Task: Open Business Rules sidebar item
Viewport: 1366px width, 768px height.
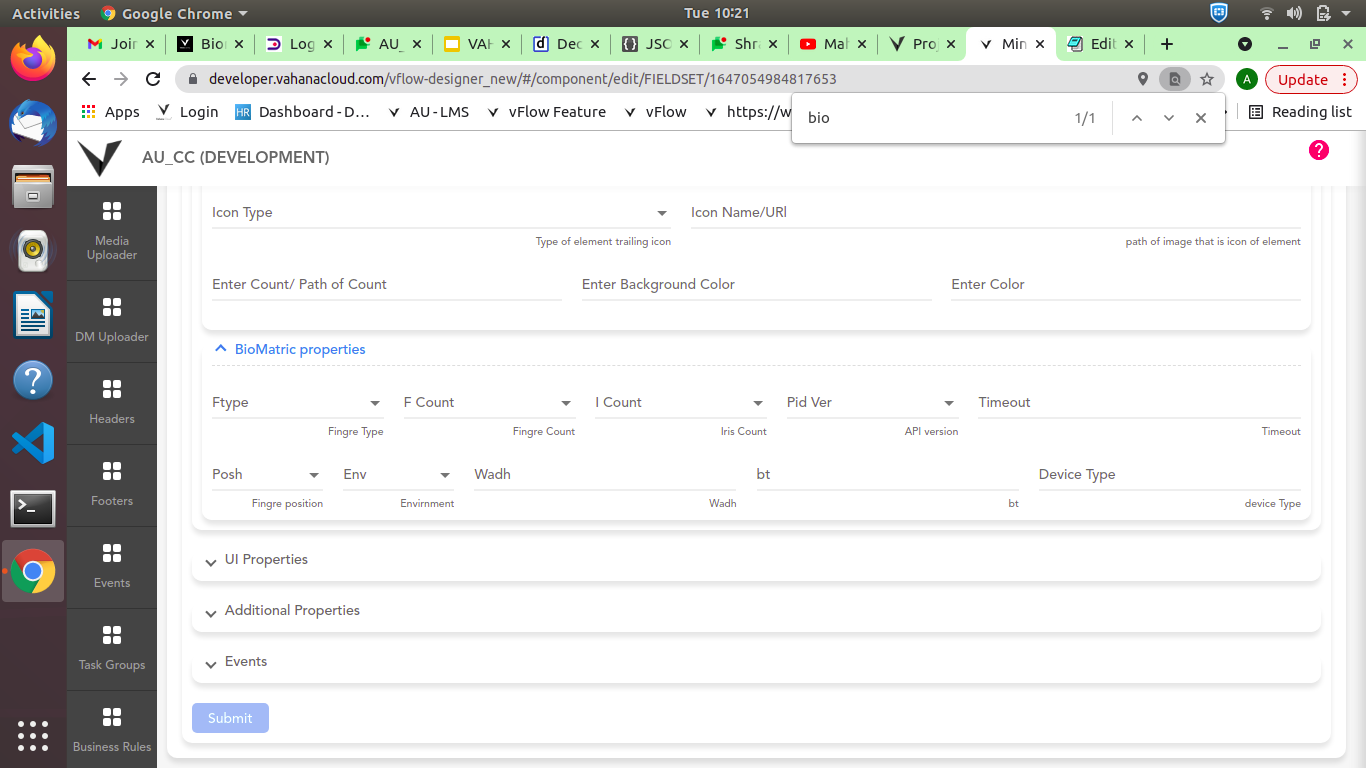Action: 112,731
